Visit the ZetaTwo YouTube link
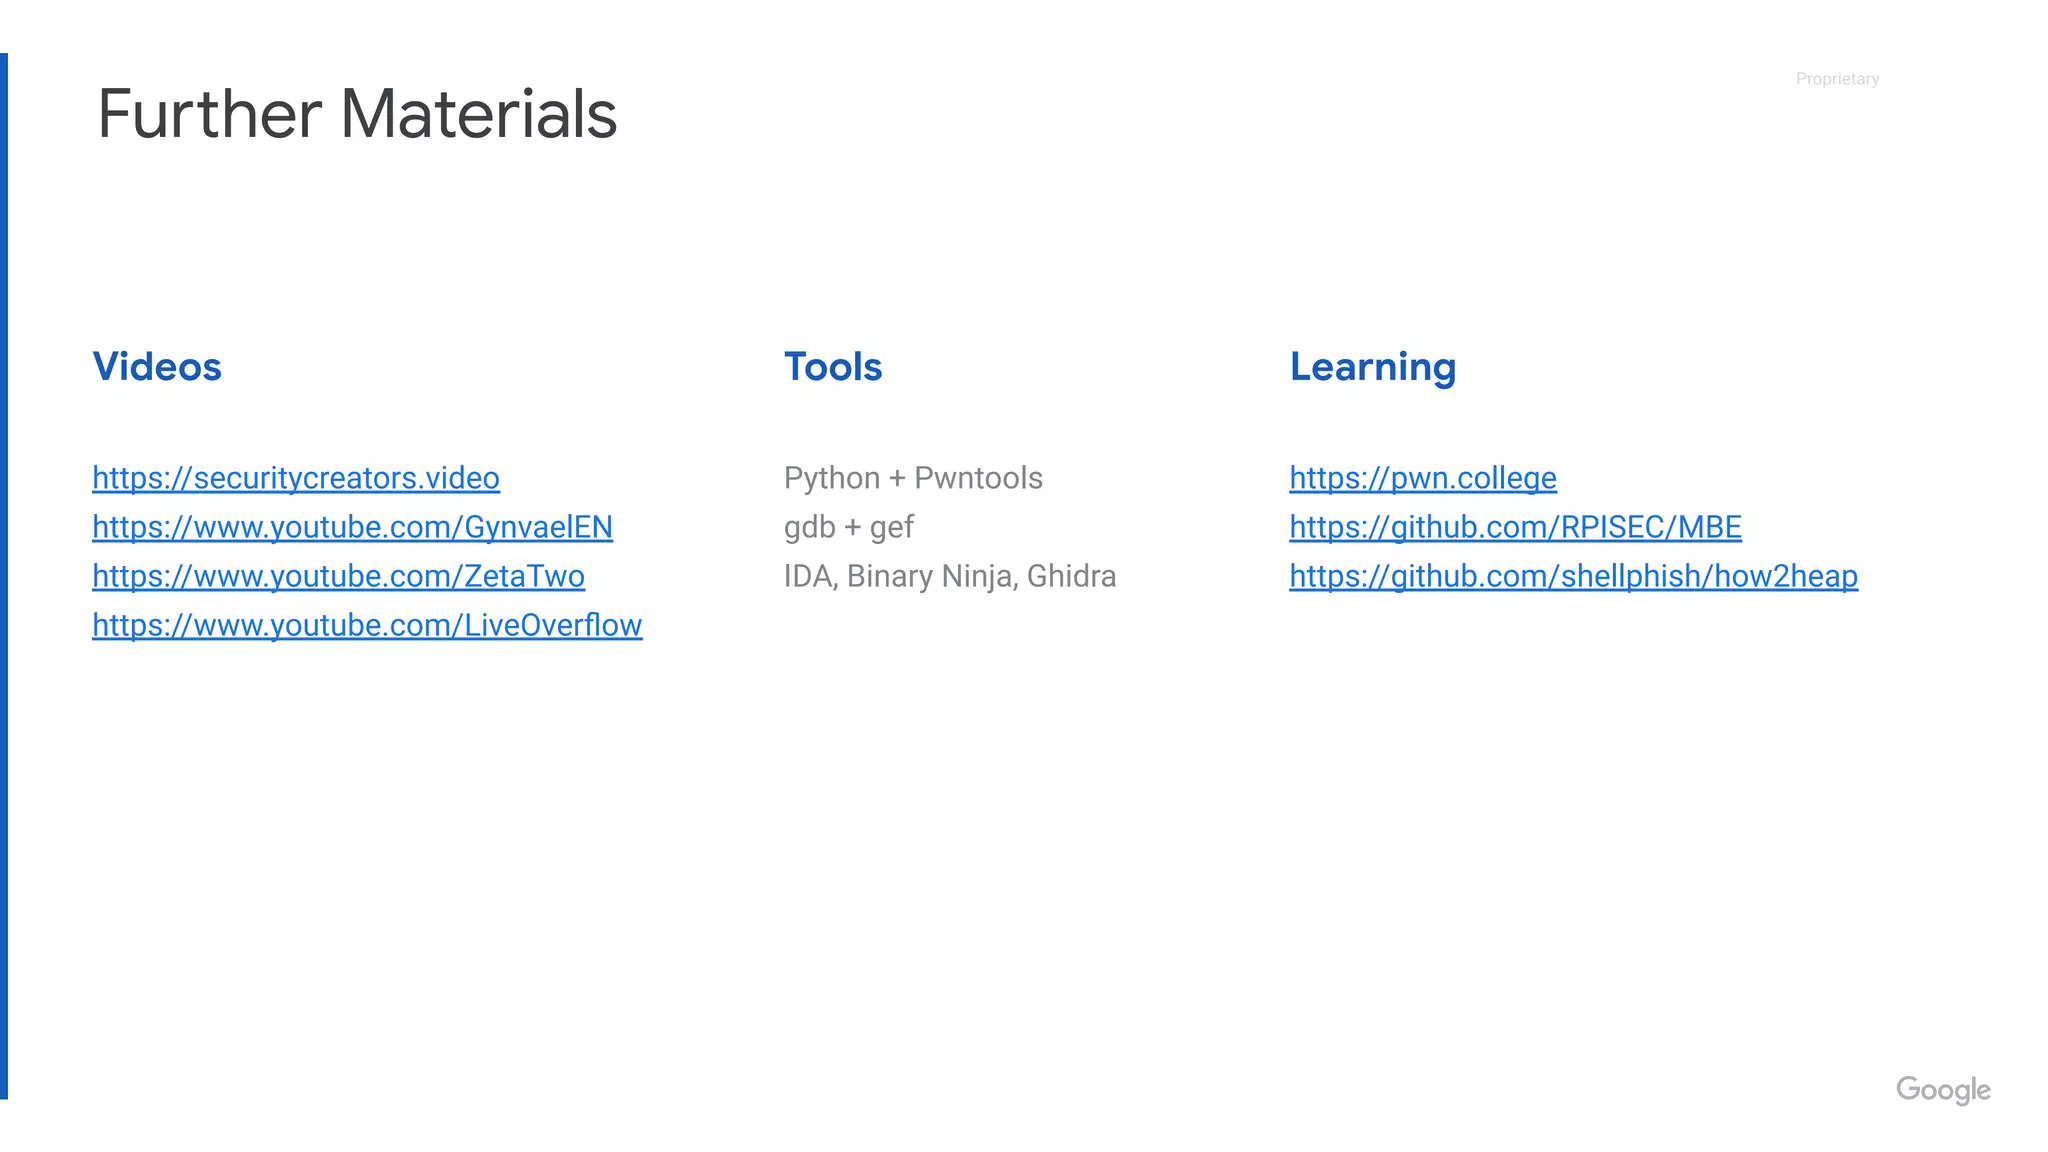2048x1152 pixels. coord(338,576)
